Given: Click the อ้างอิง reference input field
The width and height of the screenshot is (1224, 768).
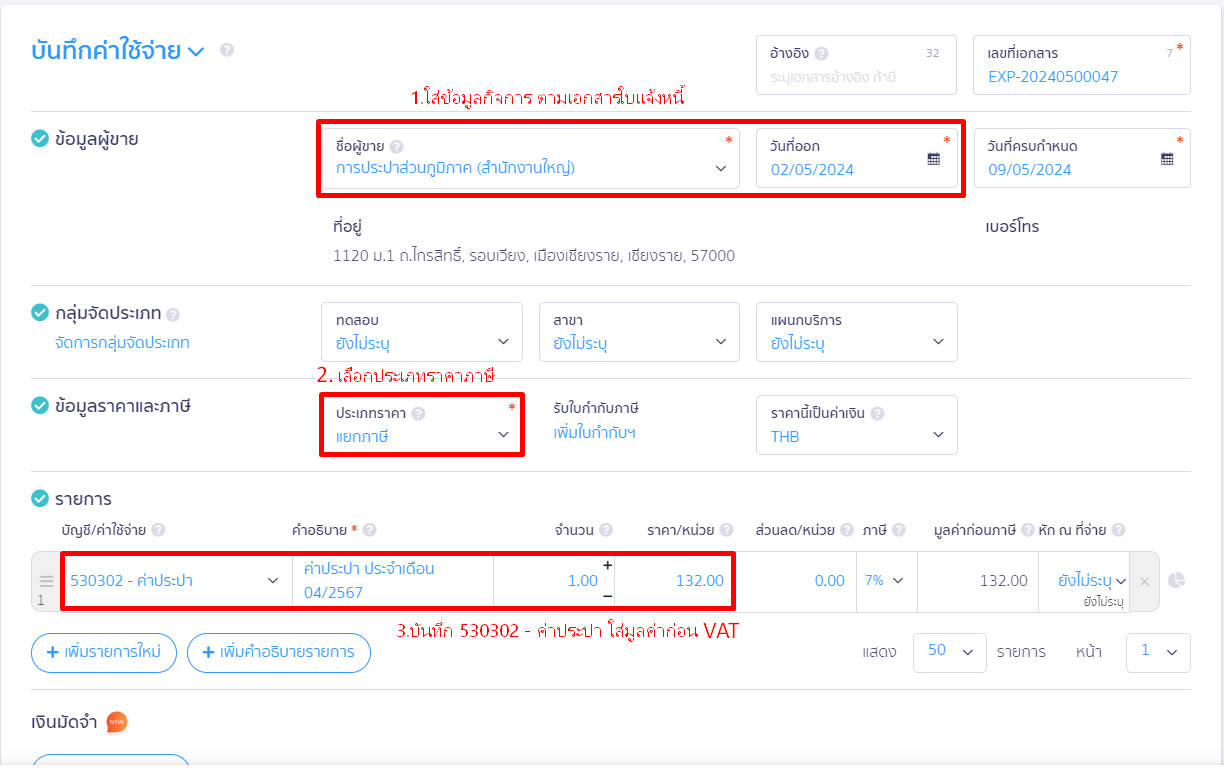Looking at the screenshot, I should coord(857,65).
